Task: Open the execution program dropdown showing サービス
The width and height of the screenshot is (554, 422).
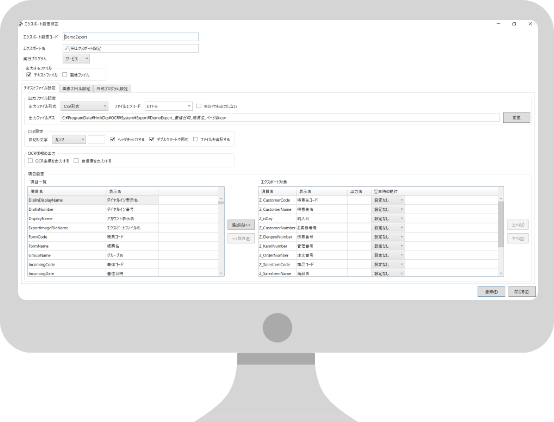Action: [76, 59]
